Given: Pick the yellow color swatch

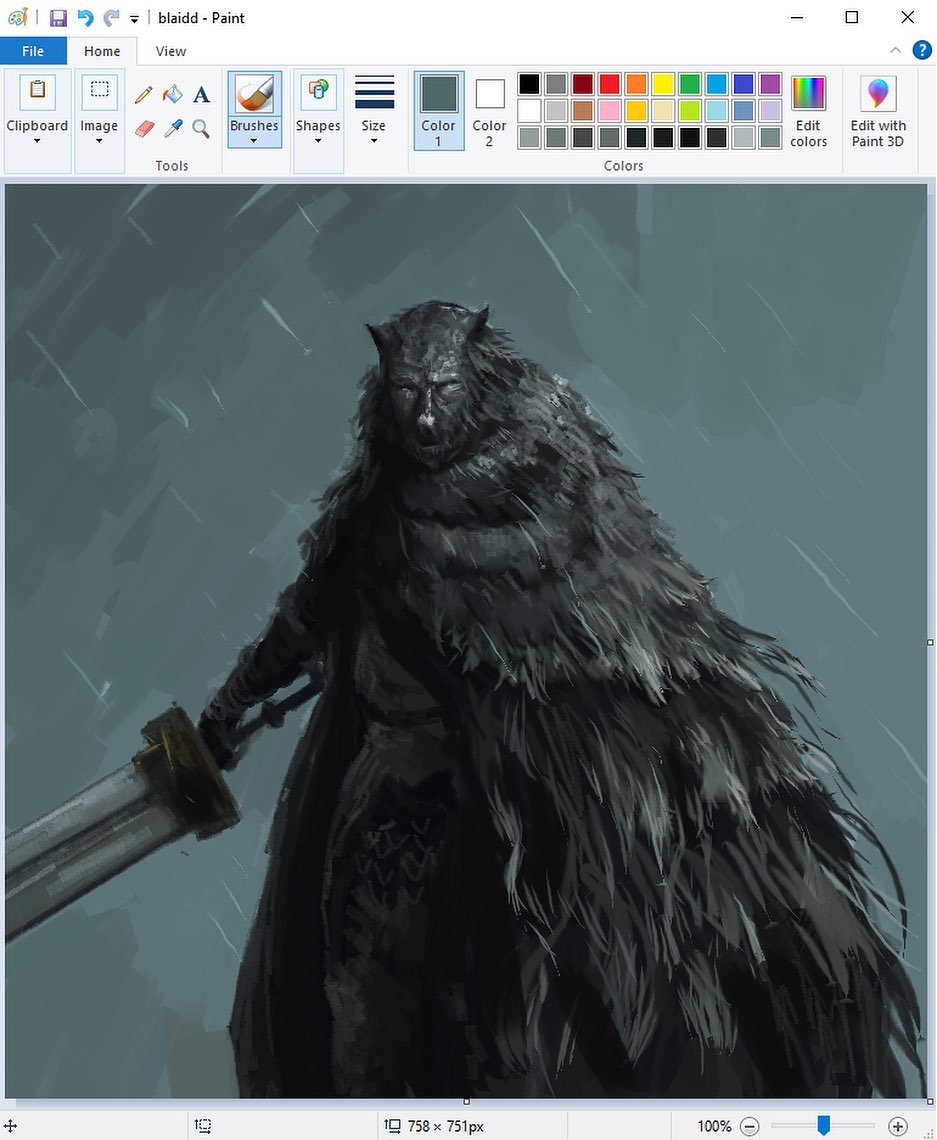Looking at the screenshot, I should pyautogui.click(x=663, y=84).
